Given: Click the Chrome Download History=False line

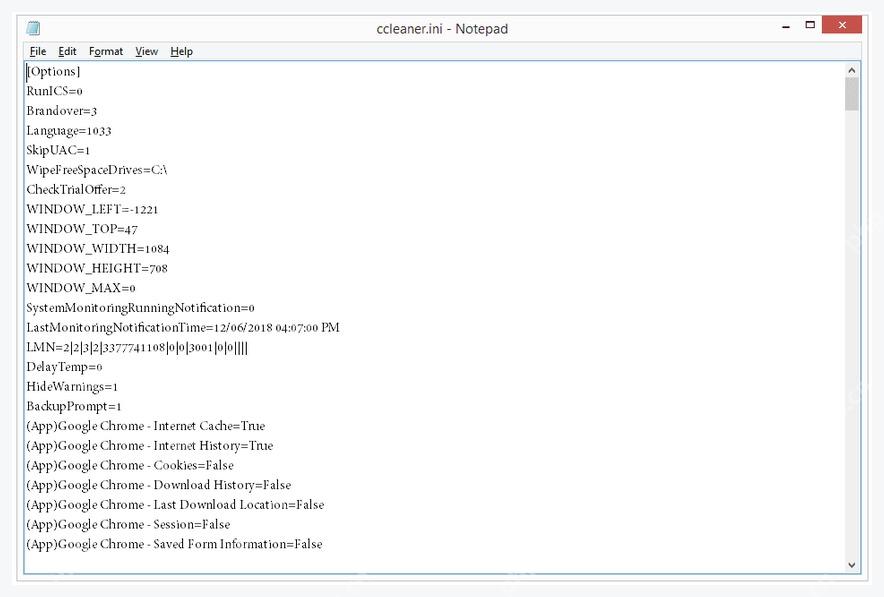Looking at the screenshot, I should pyautogui.click(x=158, y=485).
